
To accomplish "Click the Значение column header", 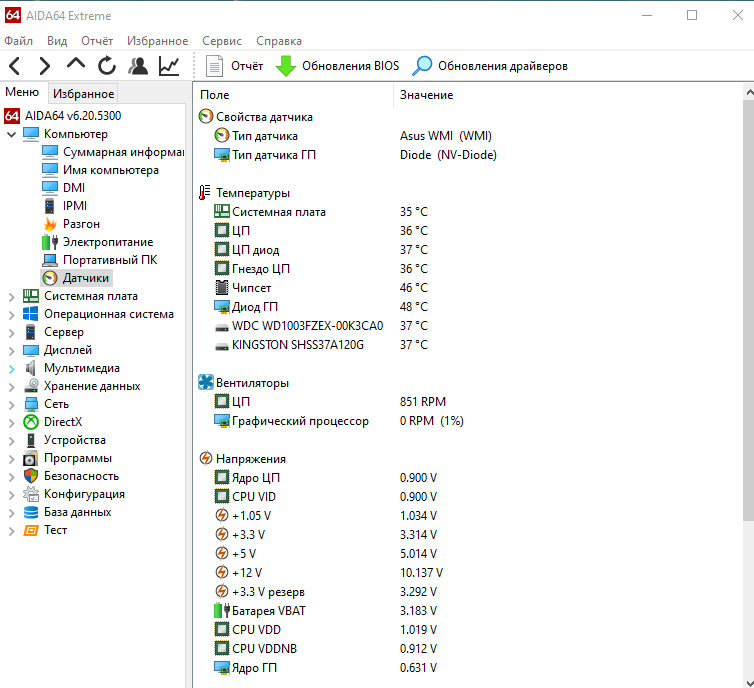I will [427, 95].
